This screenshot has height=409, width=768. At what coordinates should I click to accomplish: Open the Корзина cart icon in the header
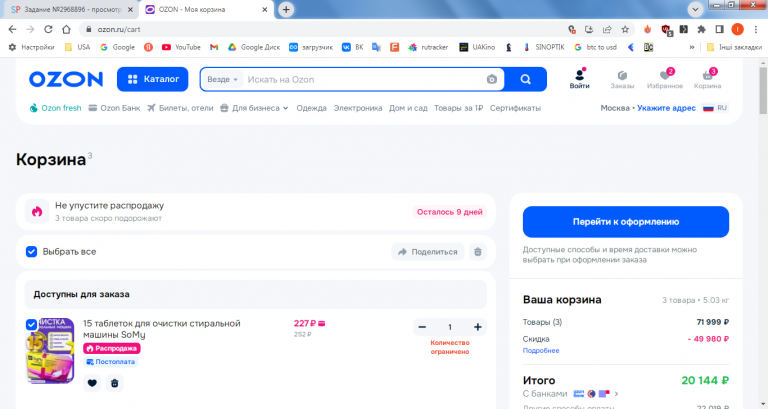point(707,79)
